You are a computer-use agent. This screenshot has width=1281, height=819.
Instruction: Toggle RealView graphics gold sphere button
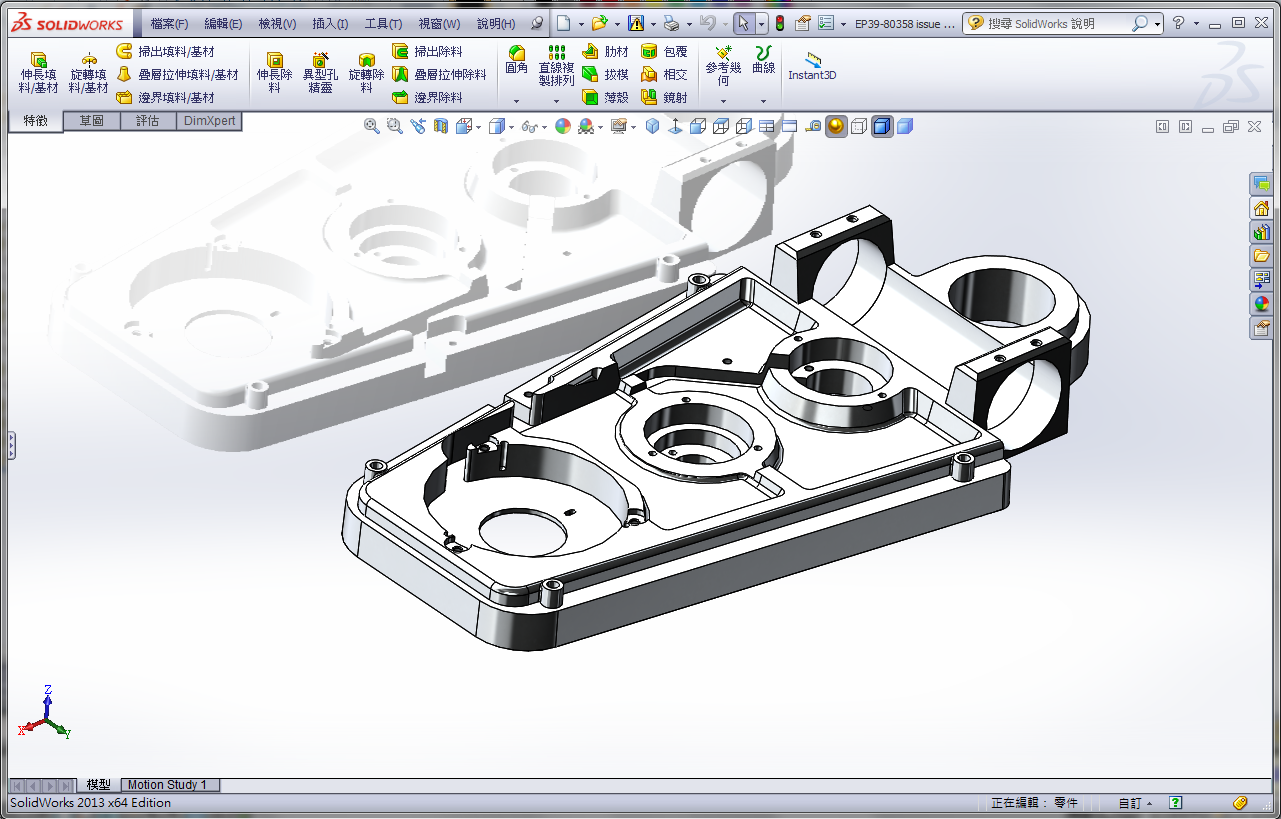click(836, 126)
